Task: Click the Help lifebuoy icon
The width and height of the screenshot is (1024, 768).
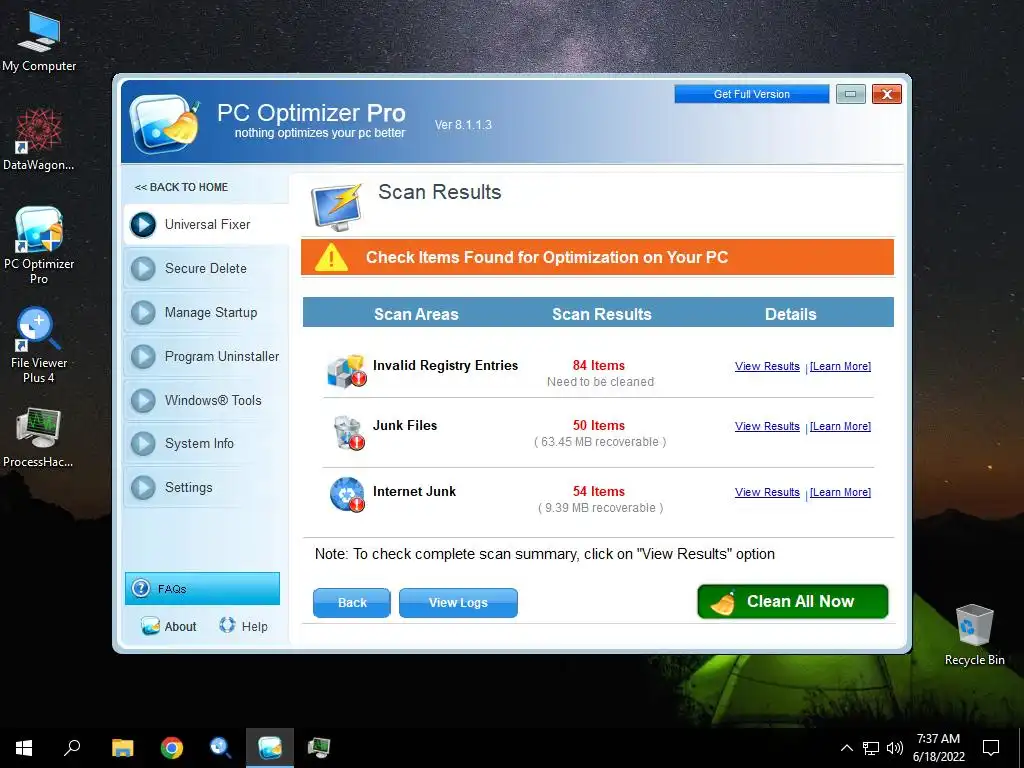Action: point(227,625)
